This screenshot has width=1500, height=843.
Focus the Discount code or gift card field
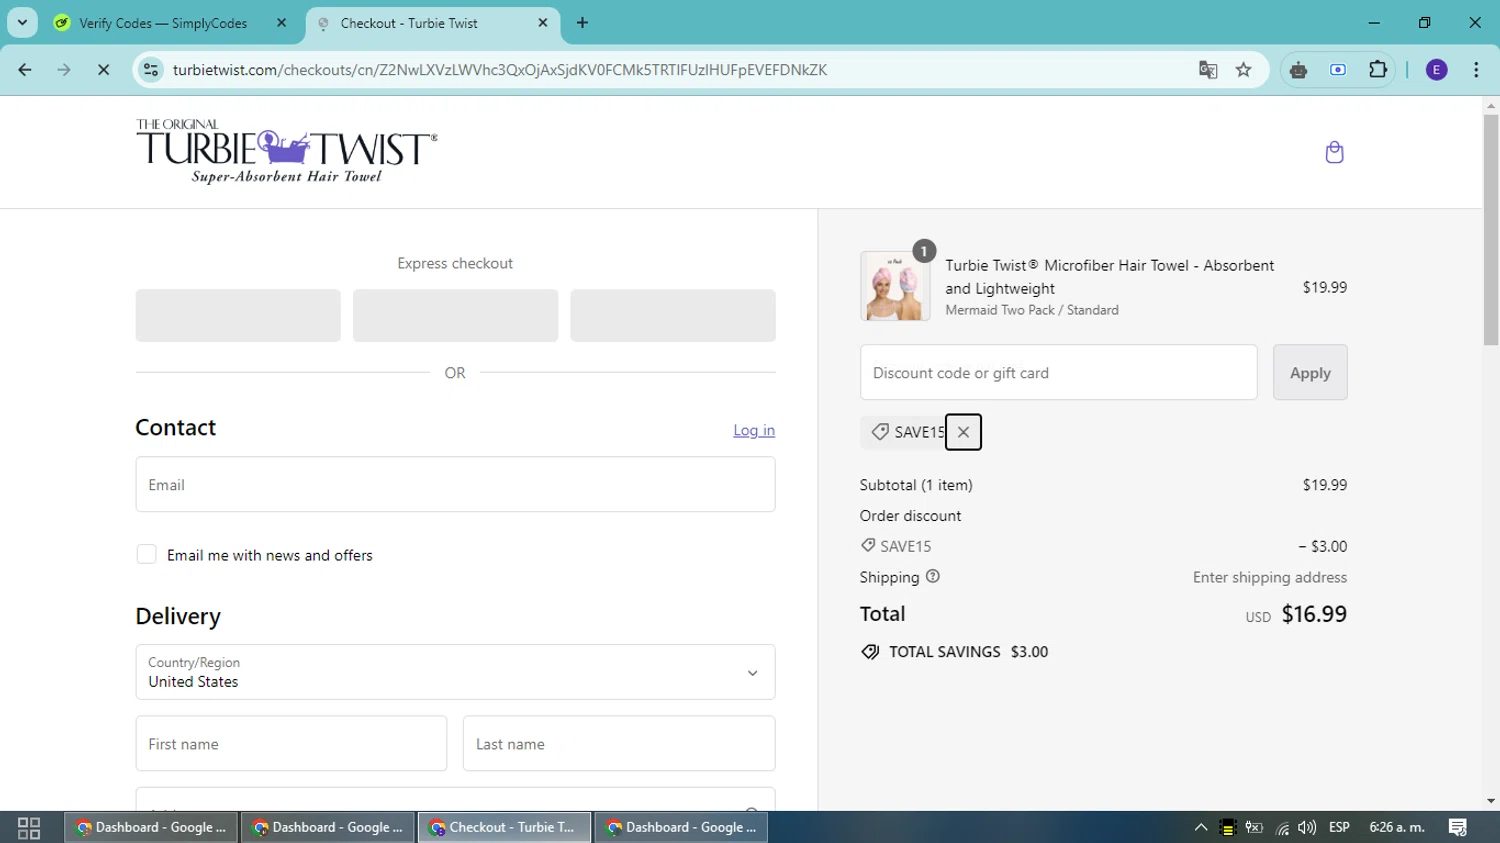coord(1058,372)
